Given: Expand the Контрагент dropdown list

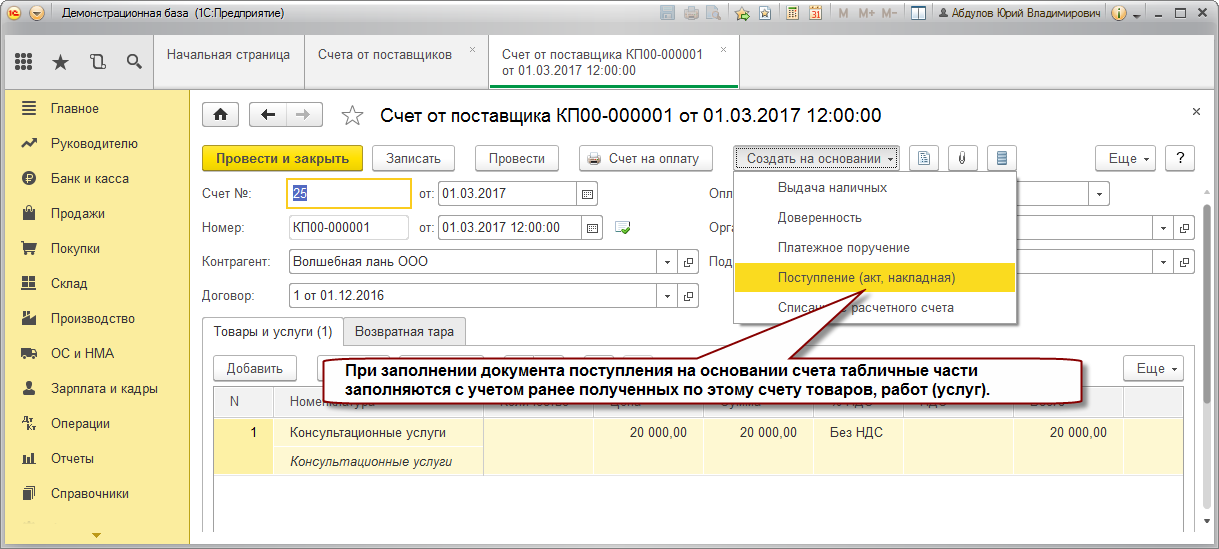Looking at the screenshot, I should 668,262.
